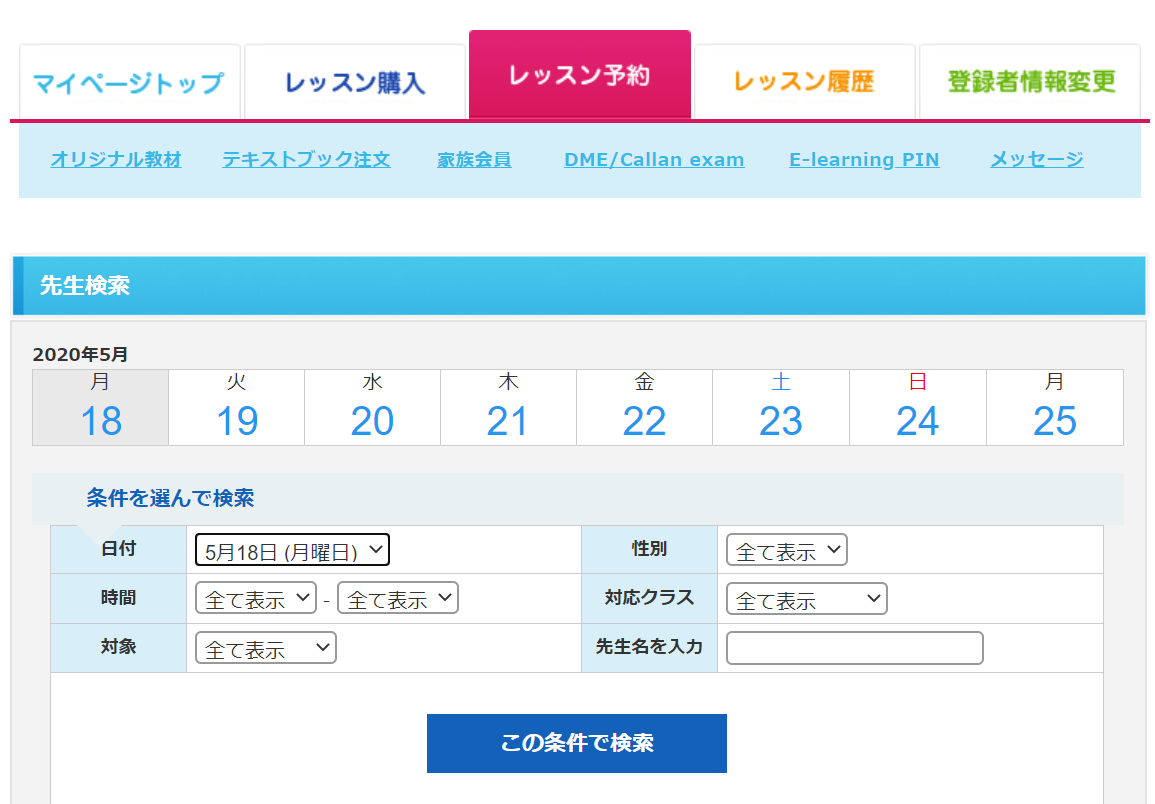Open the マイページトップ tab
The height and width of the screenshot is (804, 1155).
coord(129,82)
